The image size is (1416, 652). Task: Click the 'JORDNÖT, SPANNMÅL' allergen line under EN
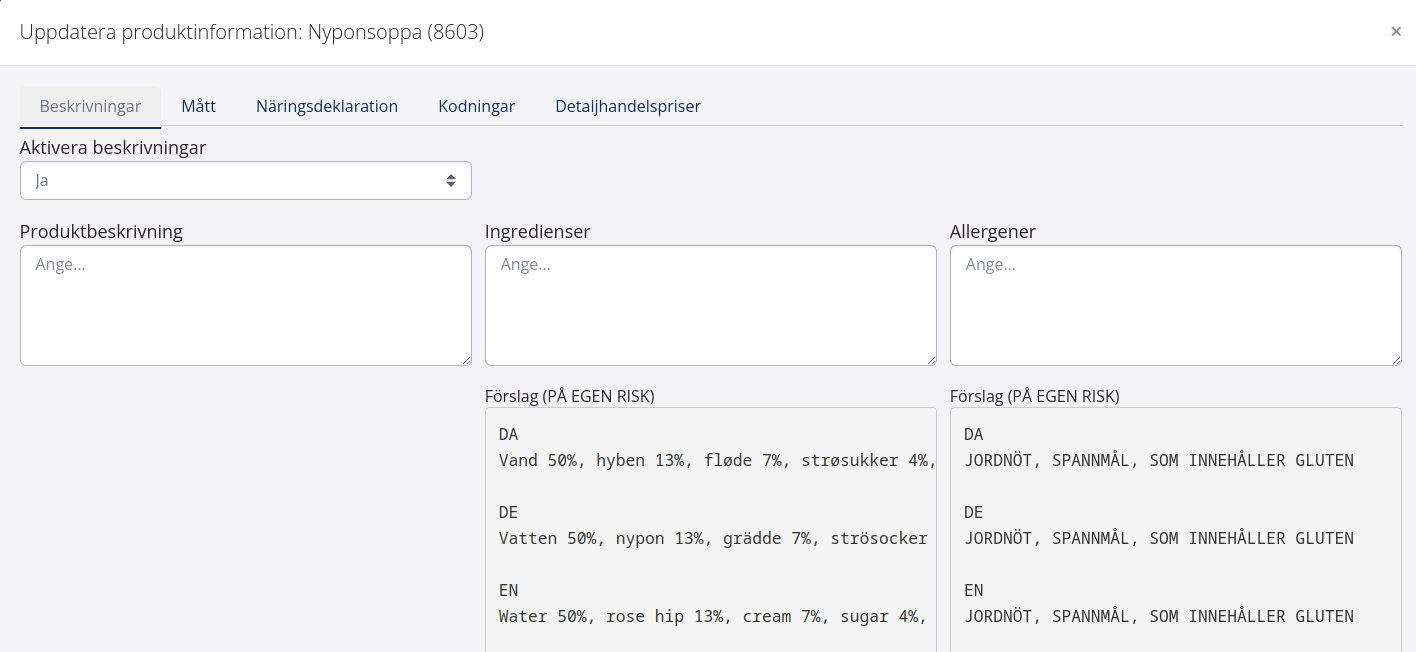(1159, 616)
